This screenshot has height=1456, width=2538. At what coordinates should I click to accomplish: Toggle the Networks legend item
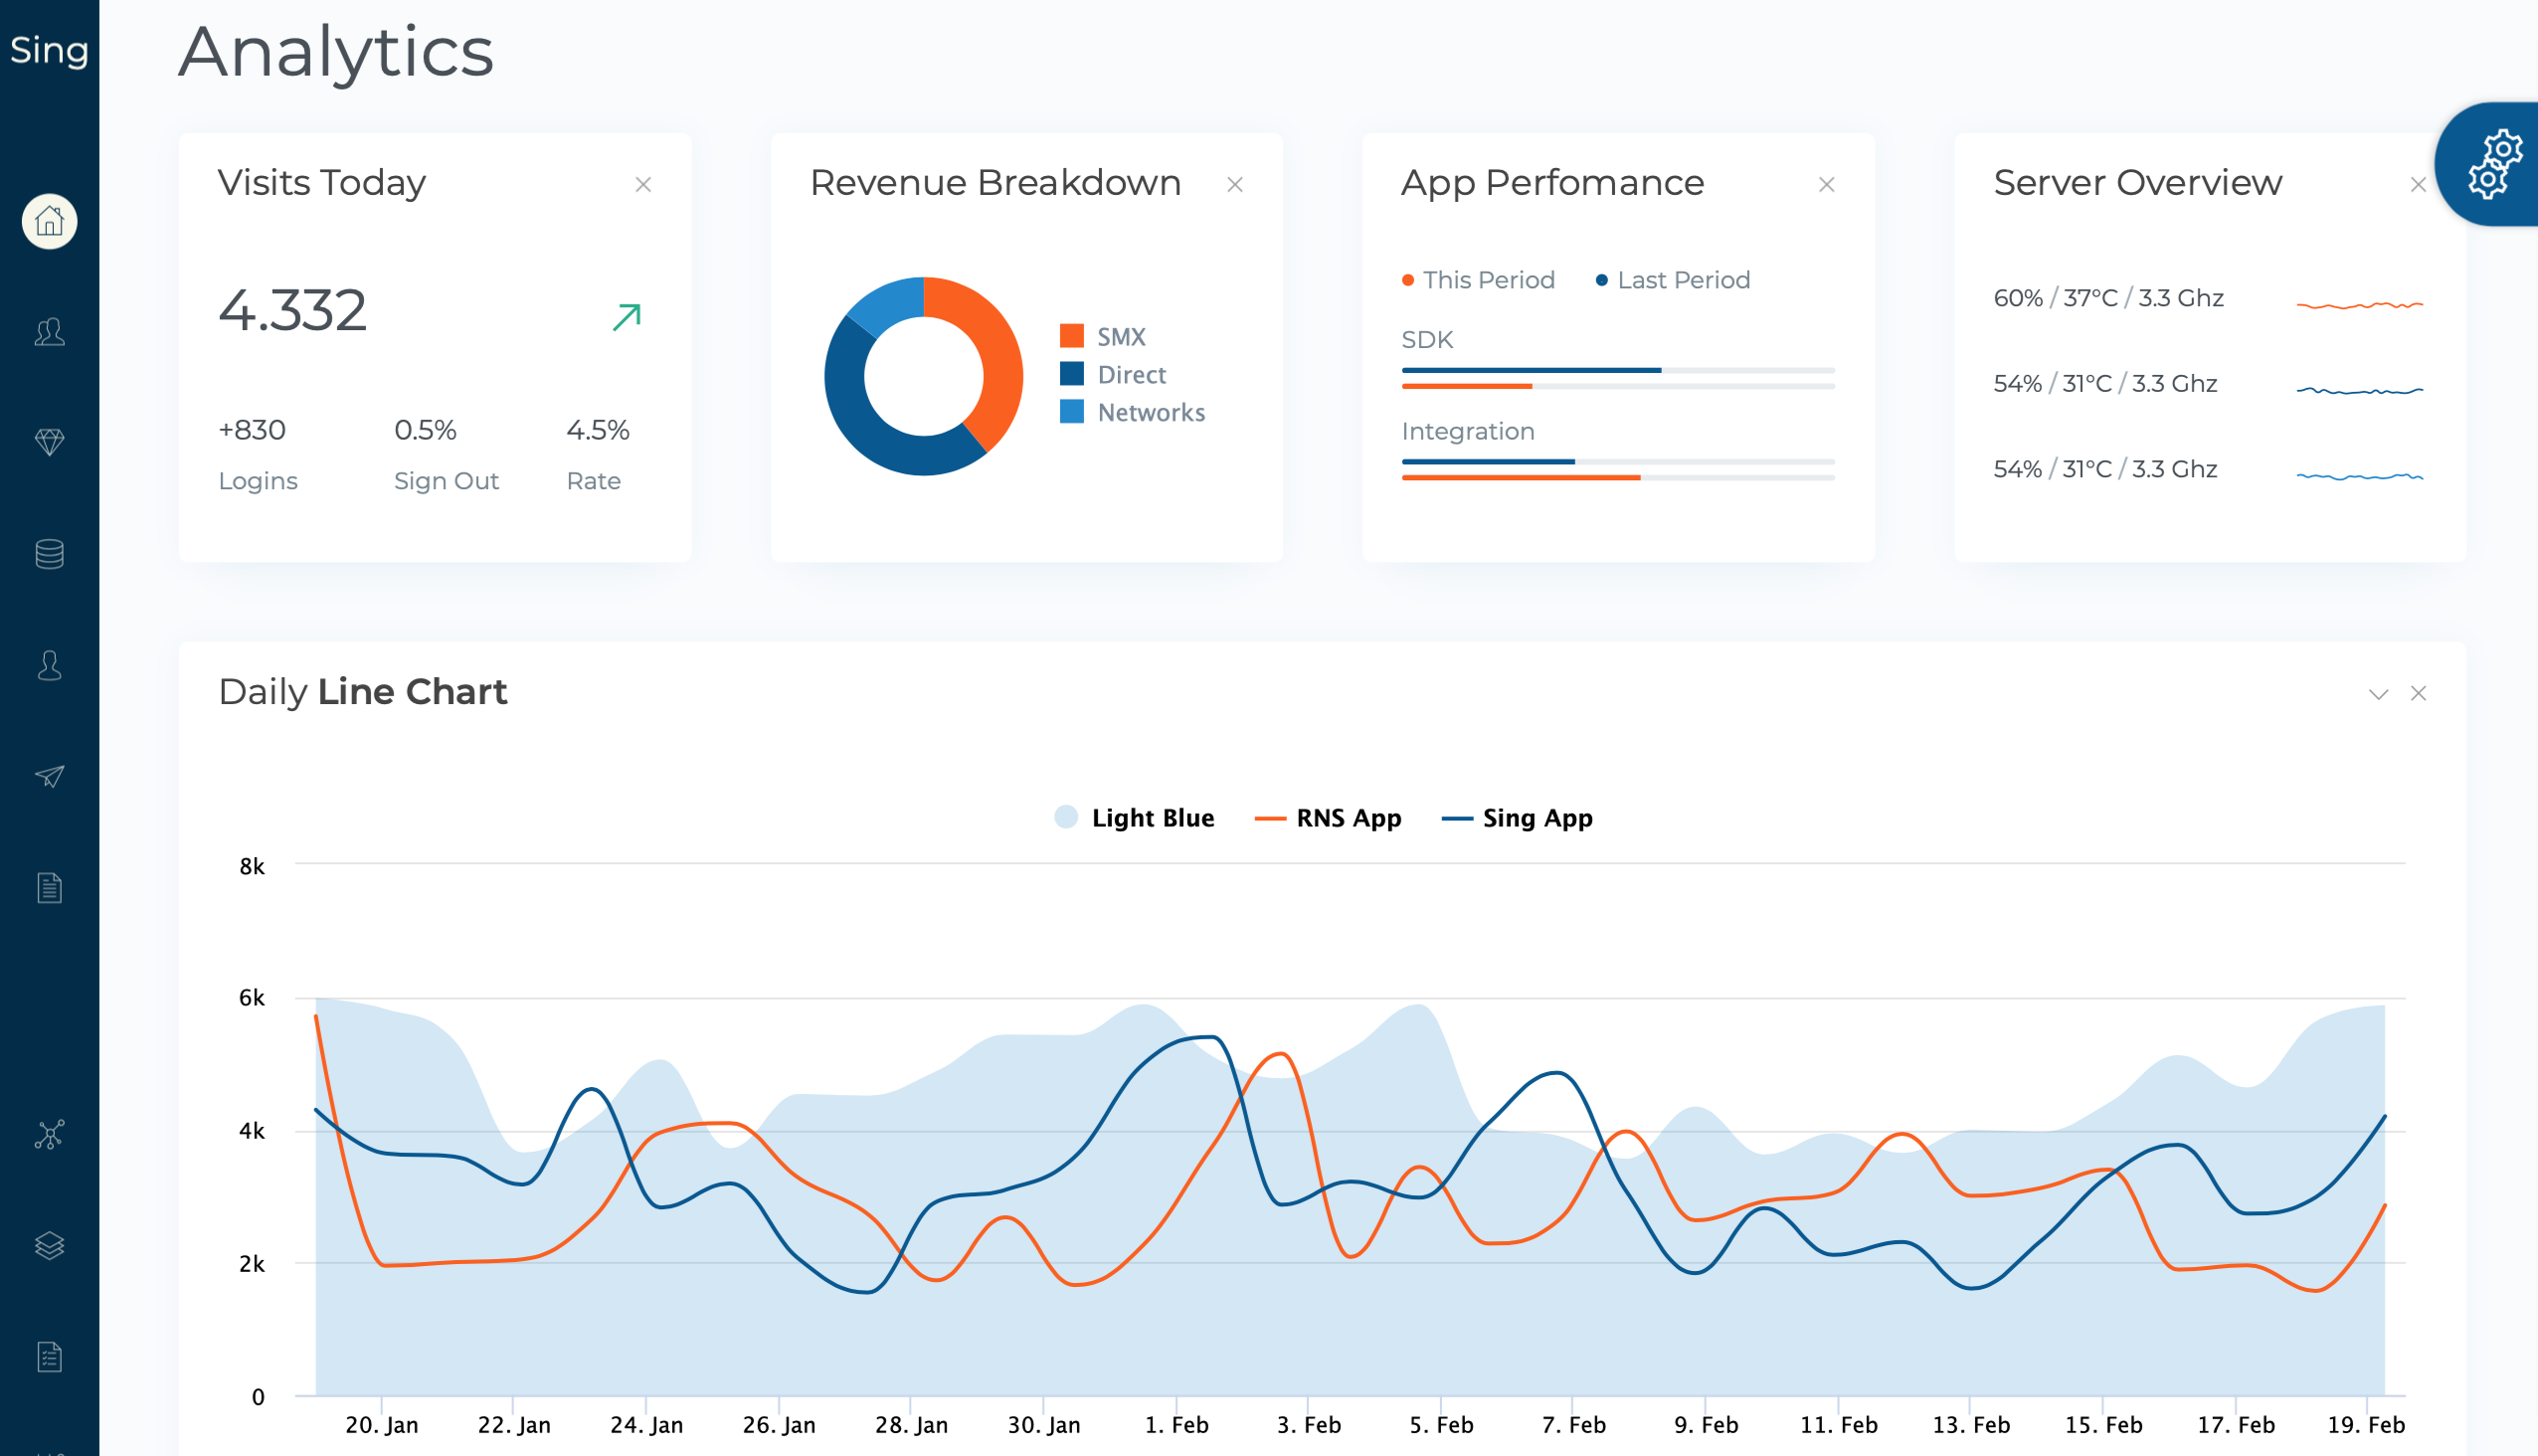coord(1132,412)
